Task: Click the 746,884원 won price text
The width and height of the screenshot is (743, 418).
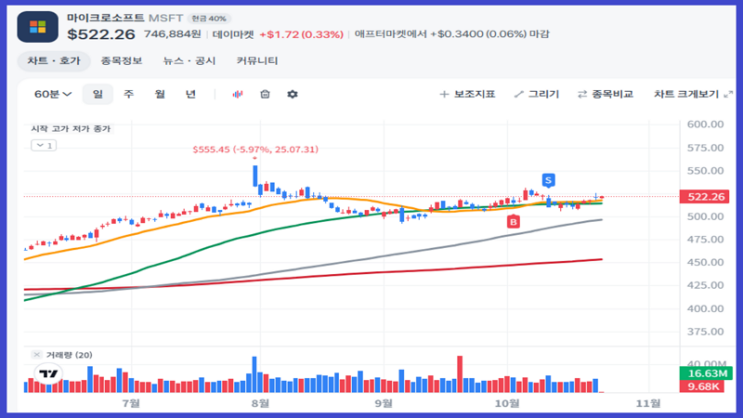Action: 172,34
